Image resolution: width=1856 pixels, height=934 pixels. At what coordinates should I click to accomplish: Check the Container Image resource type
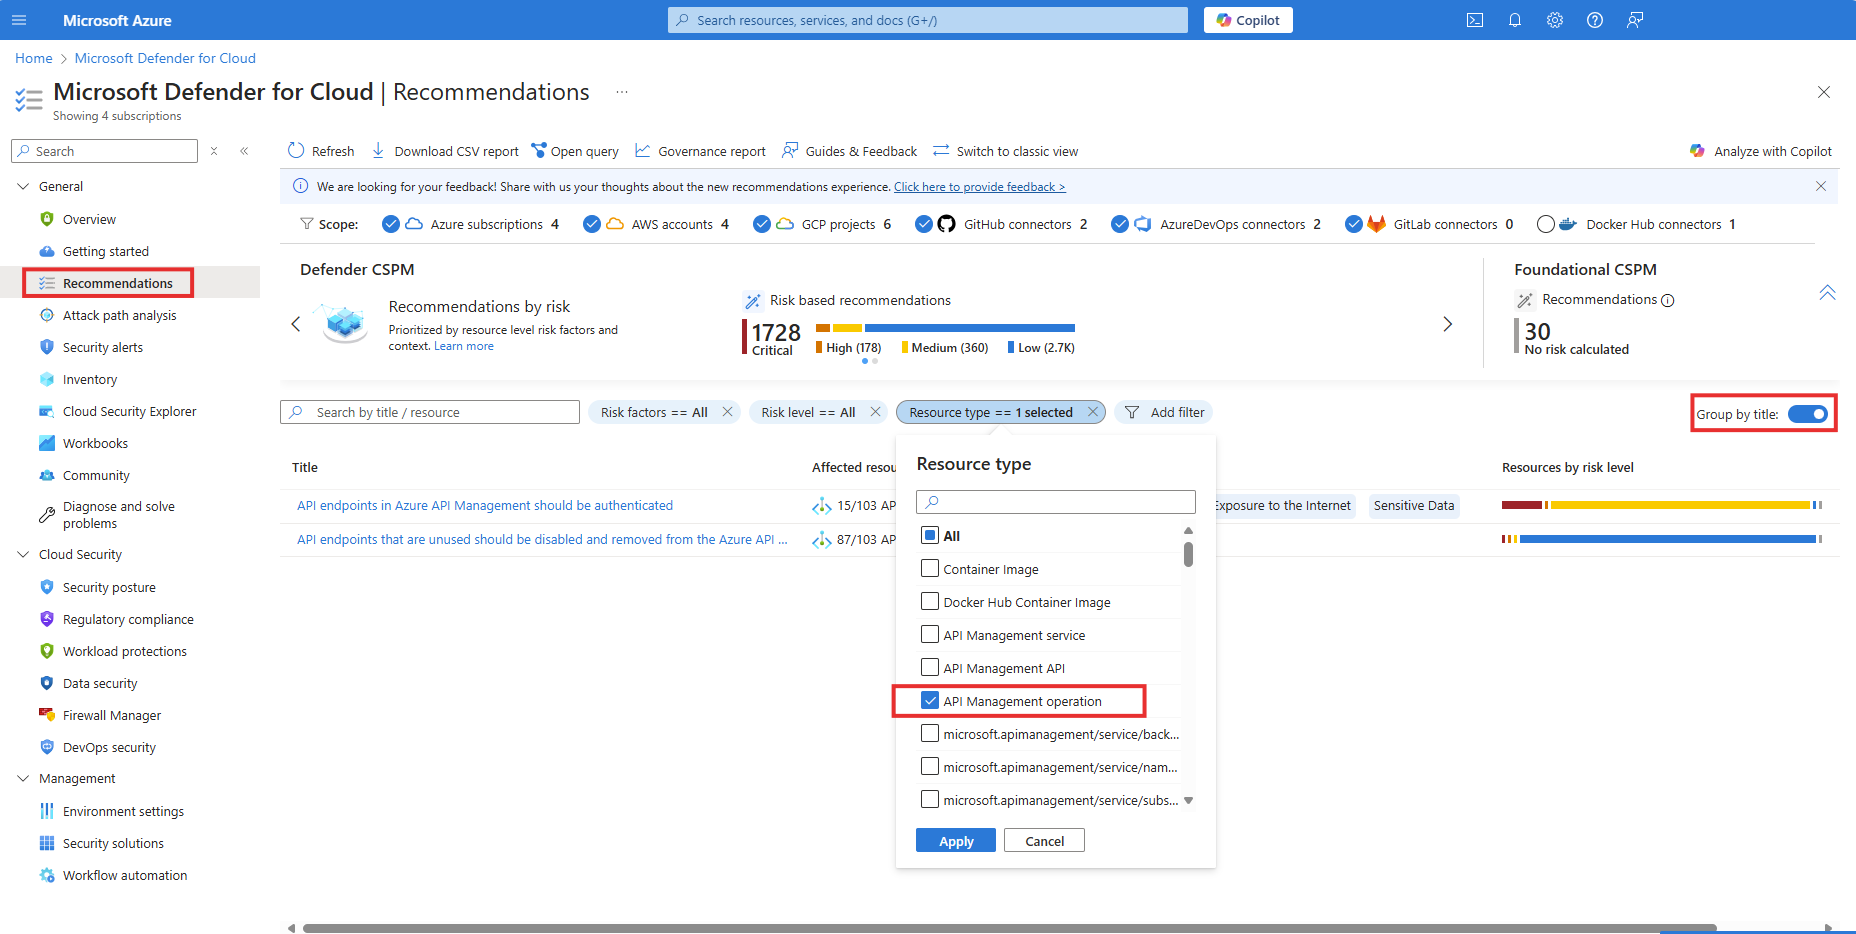click(x=930, y=568)
